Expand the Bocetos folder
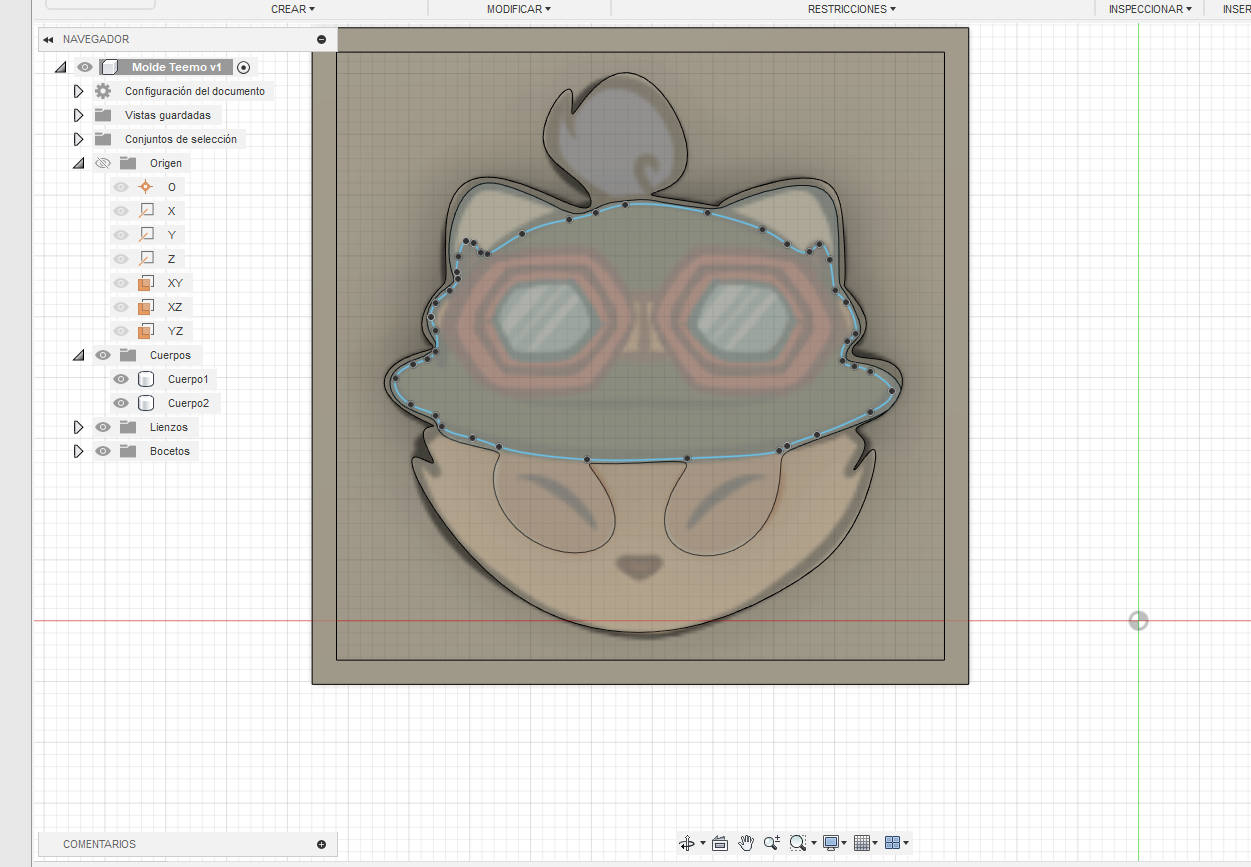 78,451
